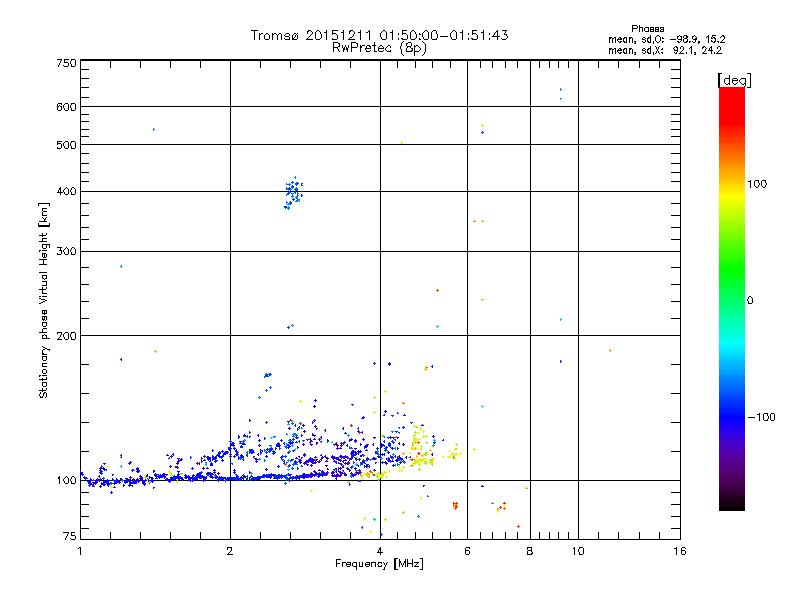800x600 pixels.
Task: Click the plot title 'Tromsø 20151211 01:50:00-01:51:43'
Action: tap(379, 35)
